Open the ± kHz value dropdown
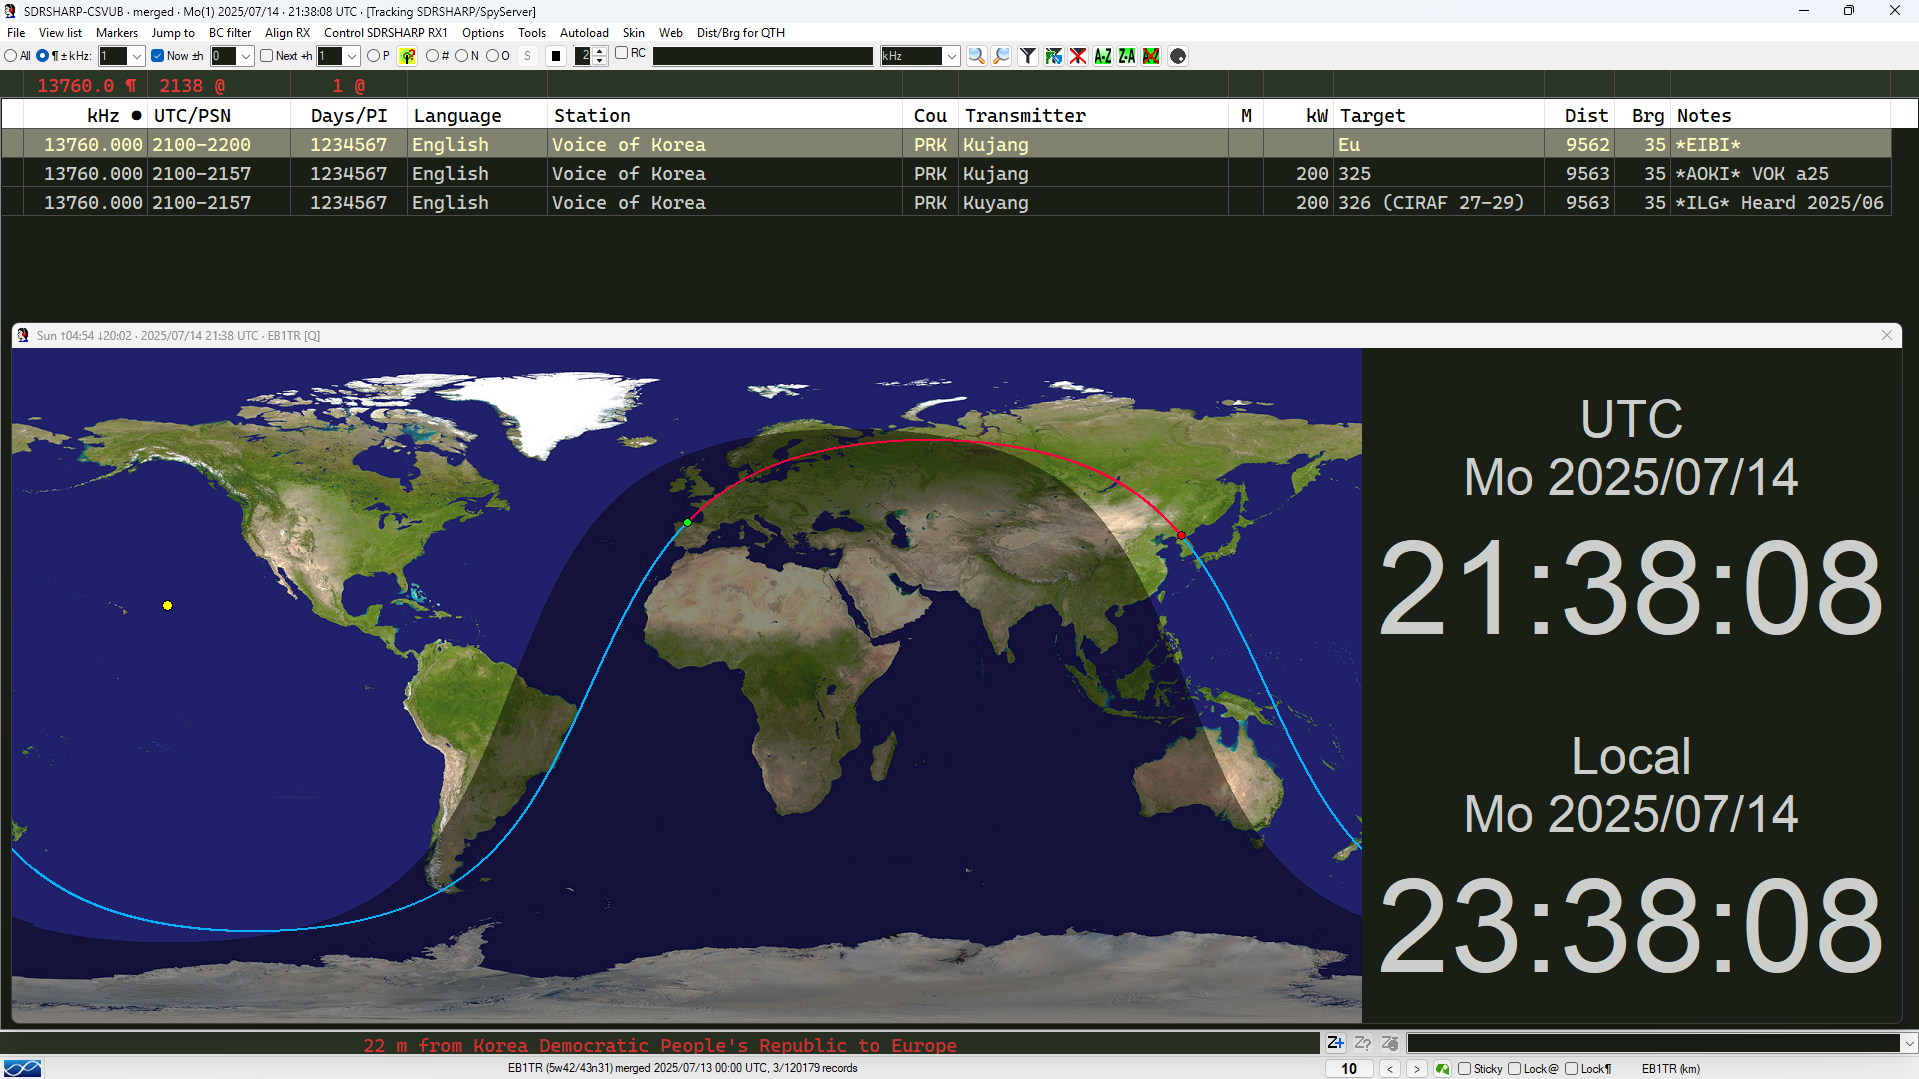1919x1079 pixels. (x=137, y=56)
